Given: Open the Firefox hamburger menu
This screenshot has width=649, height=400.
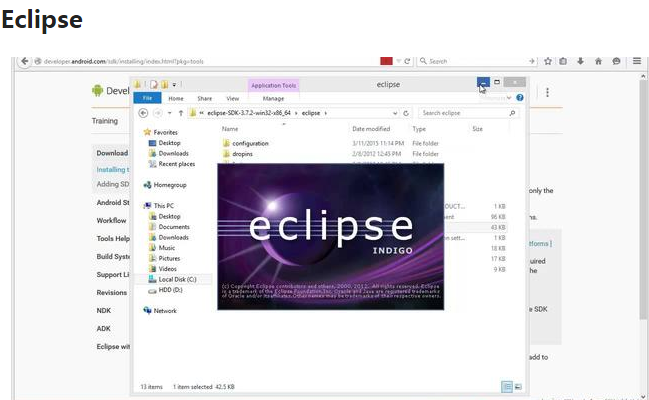Looking at the screenshot, I should [637, 61].
